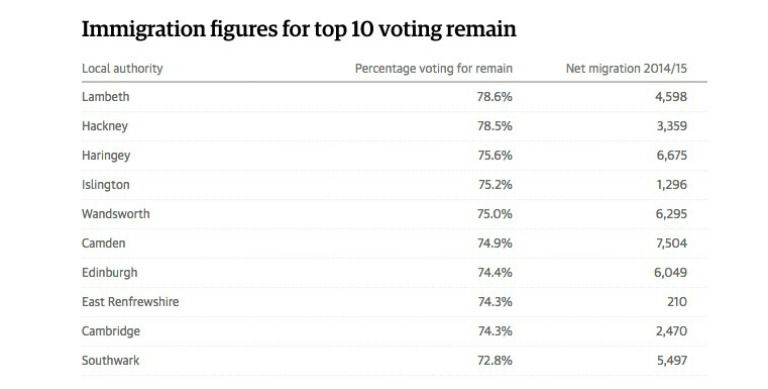The width and height of the screenshot is (768, 389).
Task: Click the Hackney local authority cell
Action: pos(105,126)
